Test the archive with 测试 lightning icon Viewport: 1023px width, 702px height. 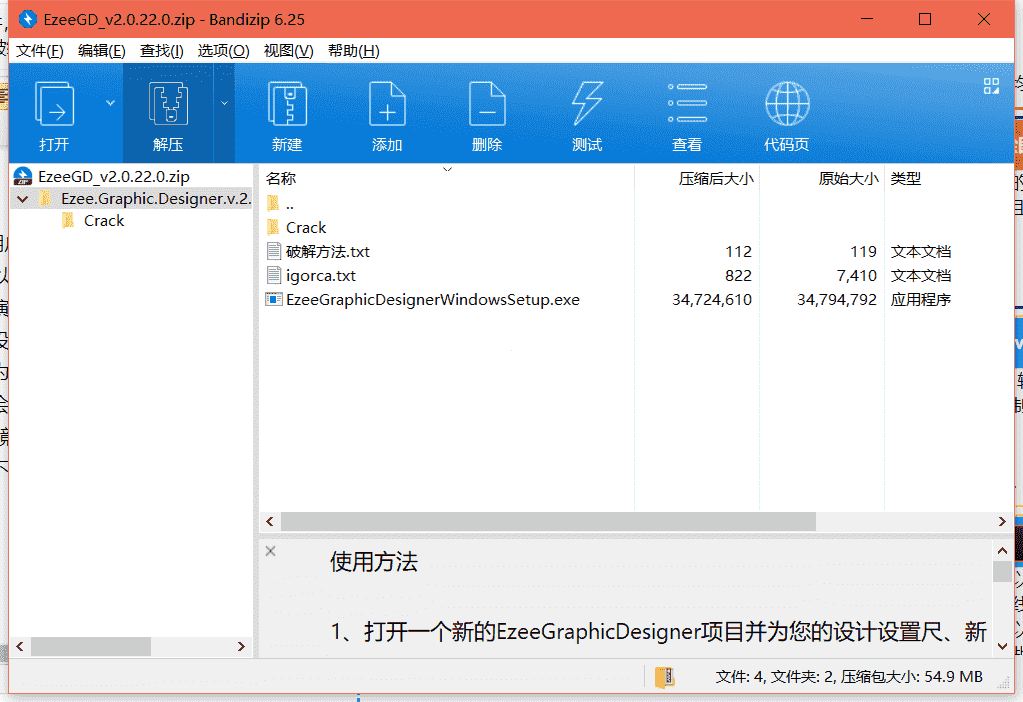587,104
